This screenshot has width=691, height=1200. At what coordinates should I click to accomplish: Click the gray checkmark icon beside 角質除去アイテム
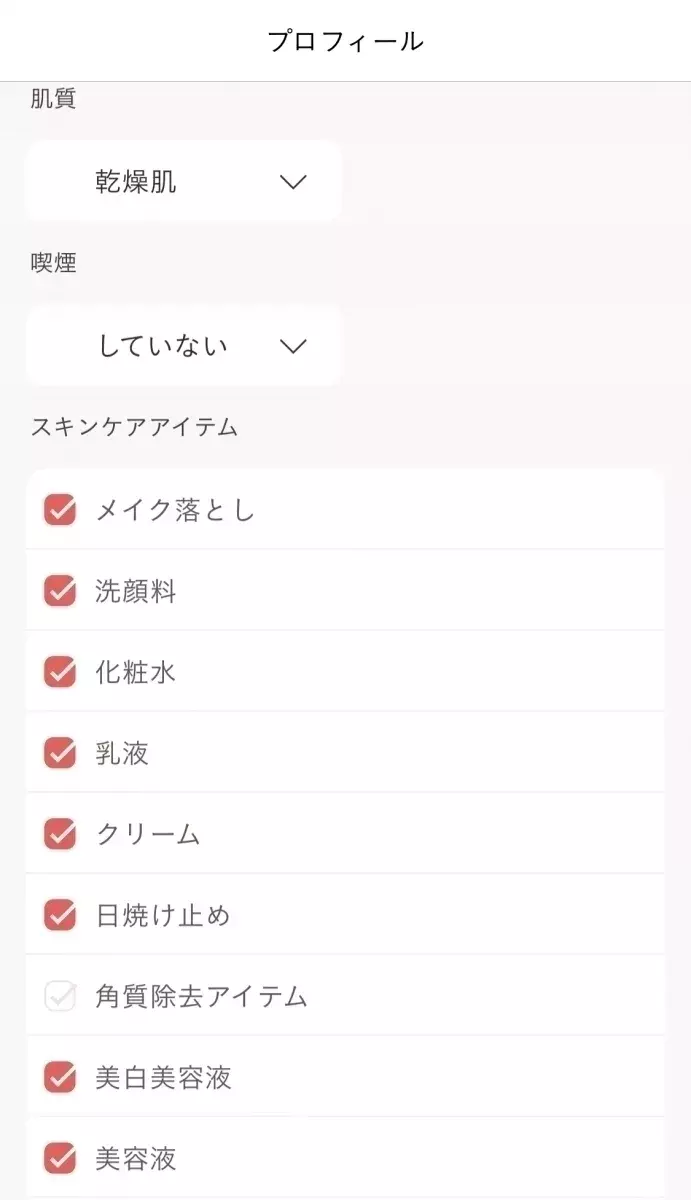tap(59, 996)
